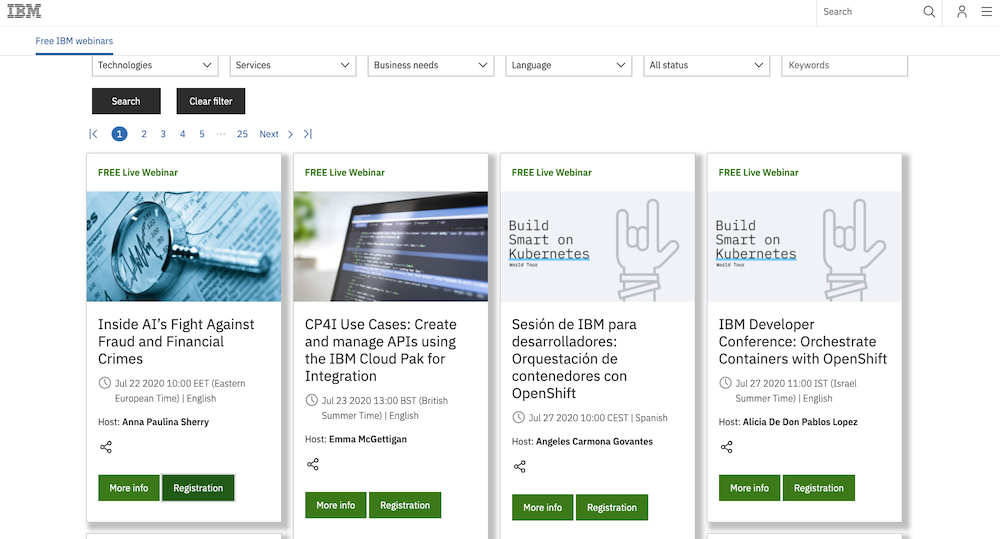The image size is (1000, 539).
Task: Share the Inside AI's Fight Against Fraud webinar
Action: click(x=106, y=447)
